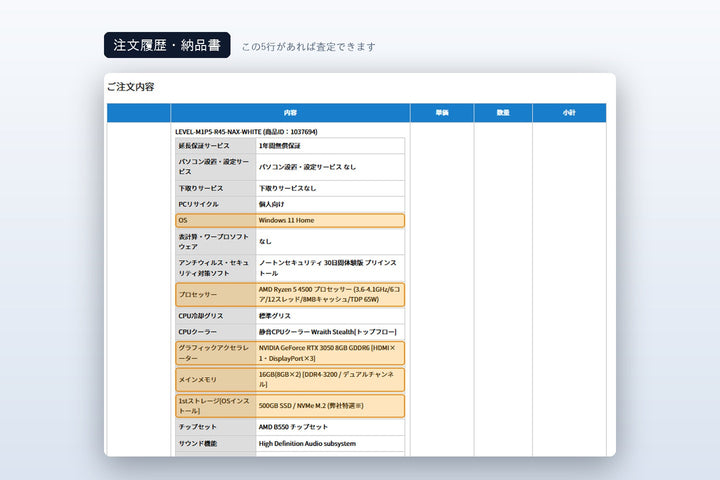Screen dimensions: 720x480
Task: Click the チップセット row label
Action: pyautogui.click(x=197, y=427)
